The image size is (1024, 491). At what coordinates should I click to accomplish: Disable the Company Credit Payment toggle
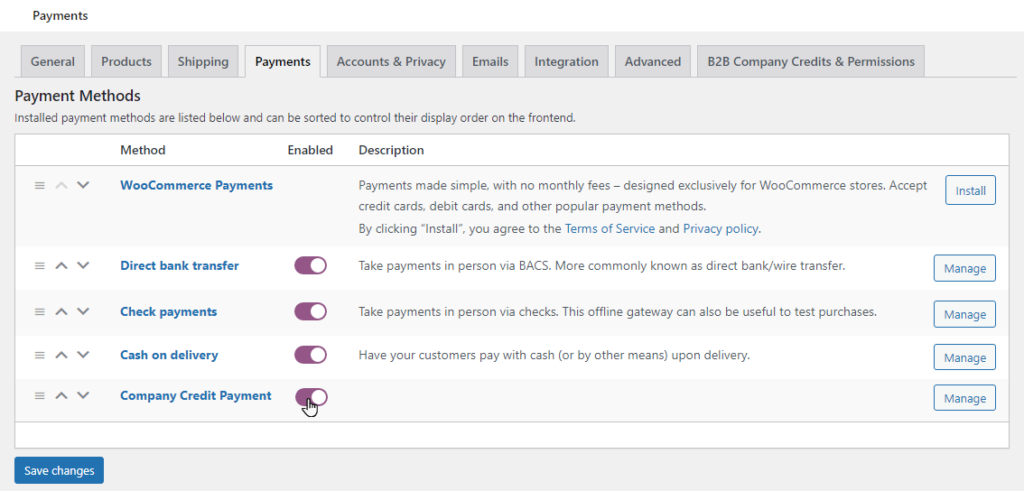(310, 397)
